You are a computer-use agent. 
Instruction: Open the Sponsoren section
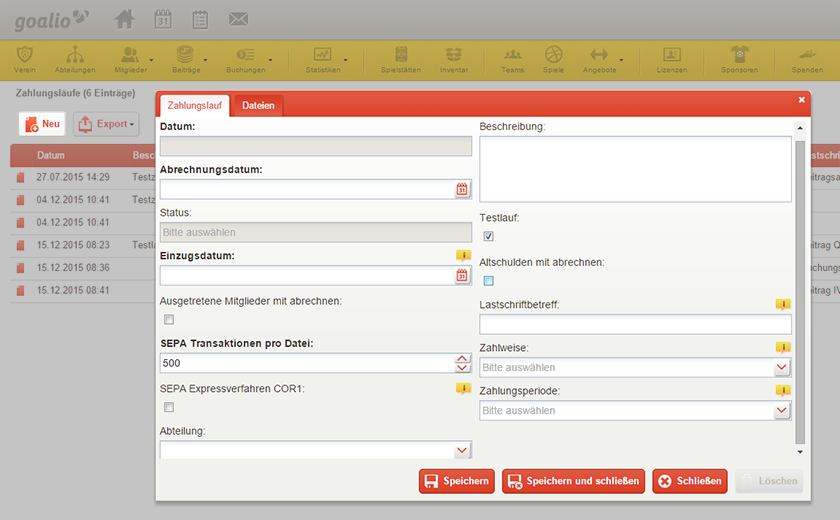pos(739,59)
